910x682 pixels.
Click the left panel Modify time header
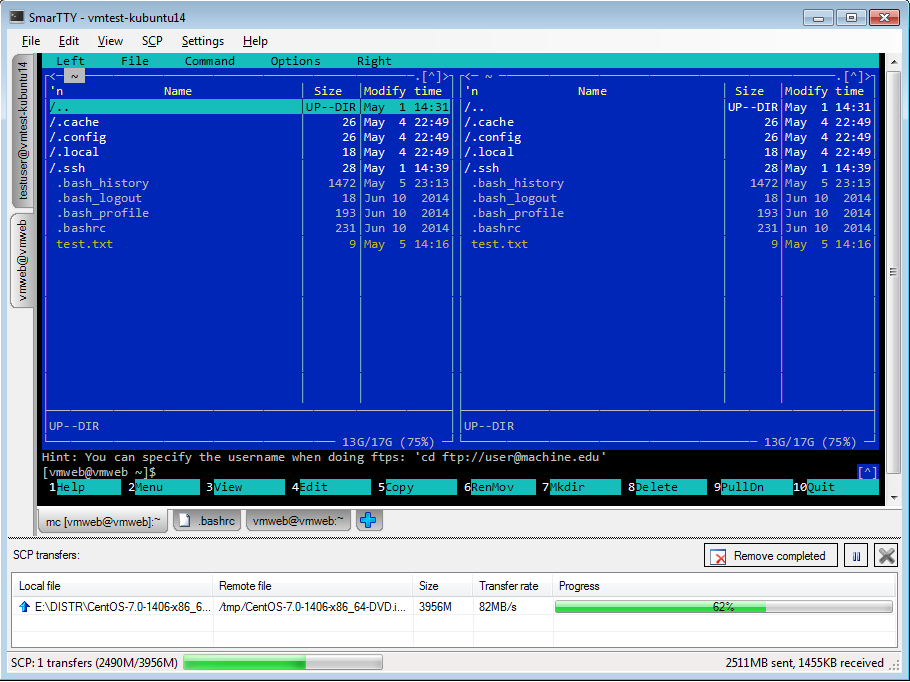click(403, 91)
